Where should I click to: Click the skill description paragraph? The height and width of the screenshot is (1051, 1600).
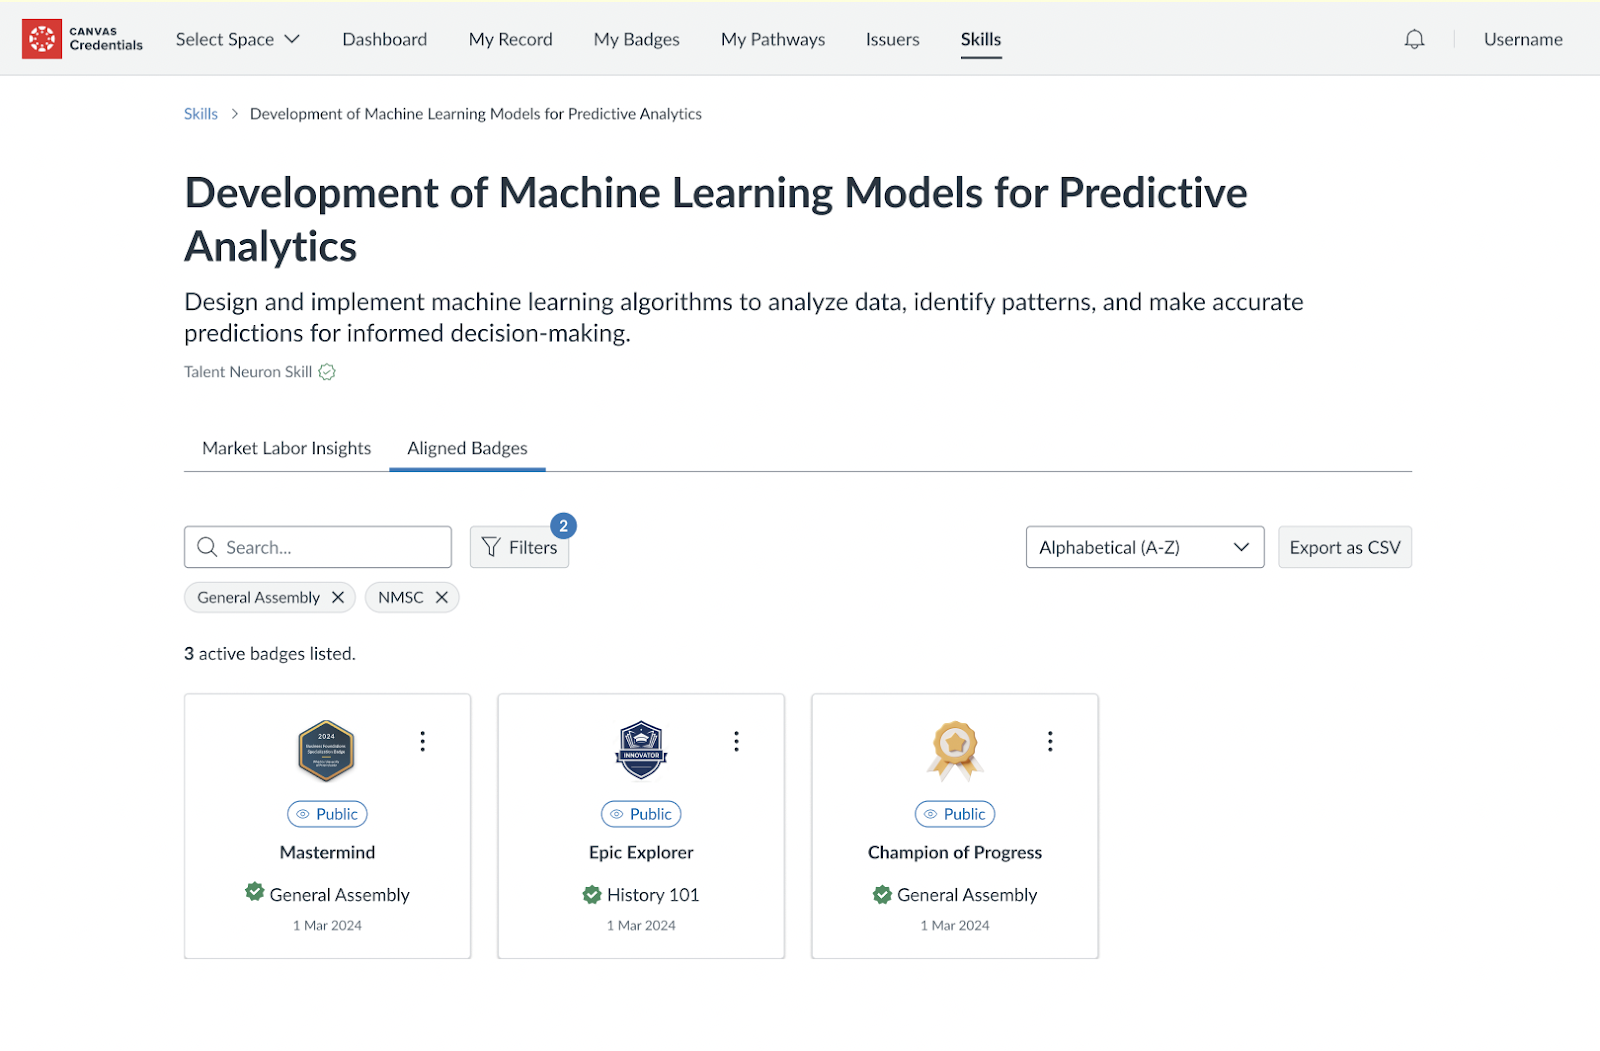click(744, 317)
